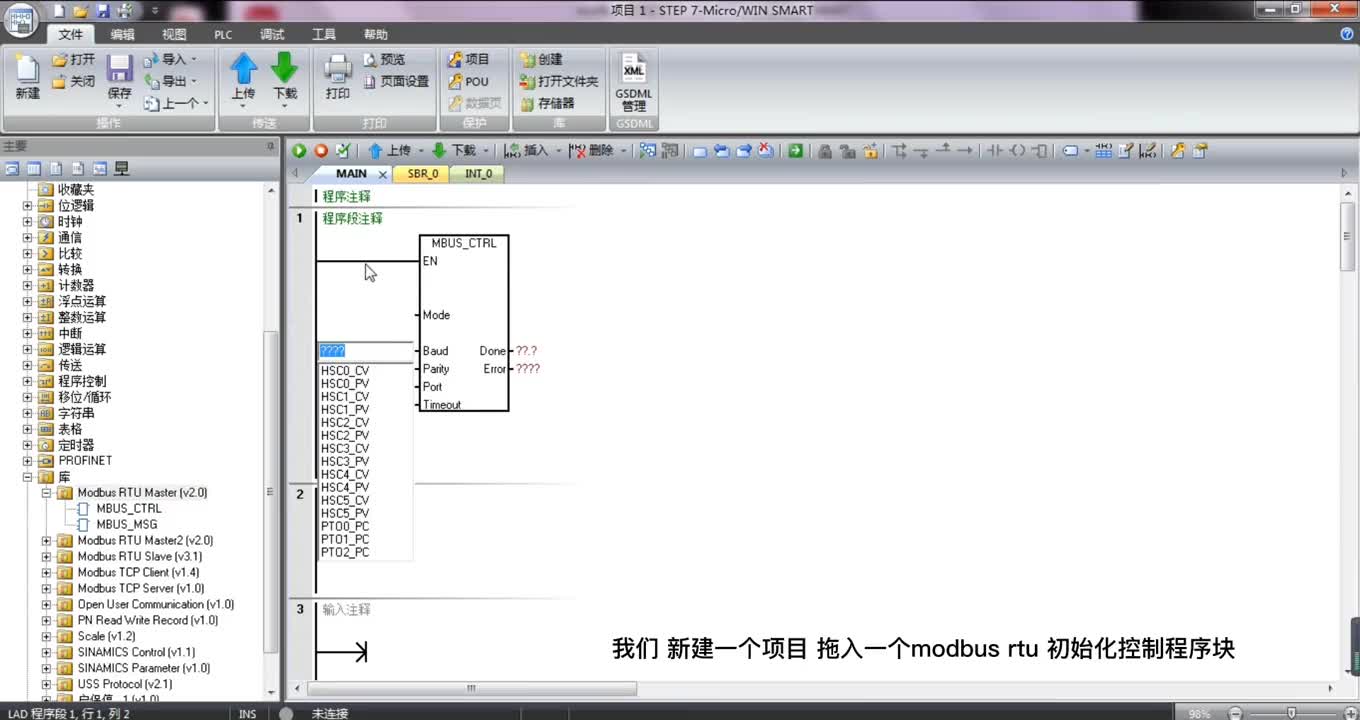
Task: Expand the 计数器 tree folder
Action: [28, 286]
